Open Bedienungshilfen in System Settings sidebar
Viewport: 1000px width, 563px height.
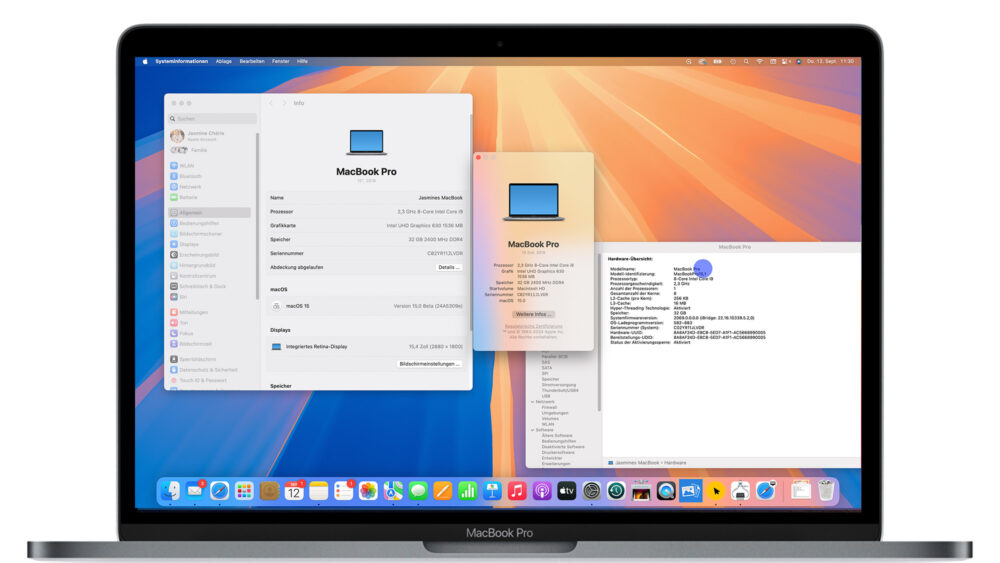click(195, 223)
